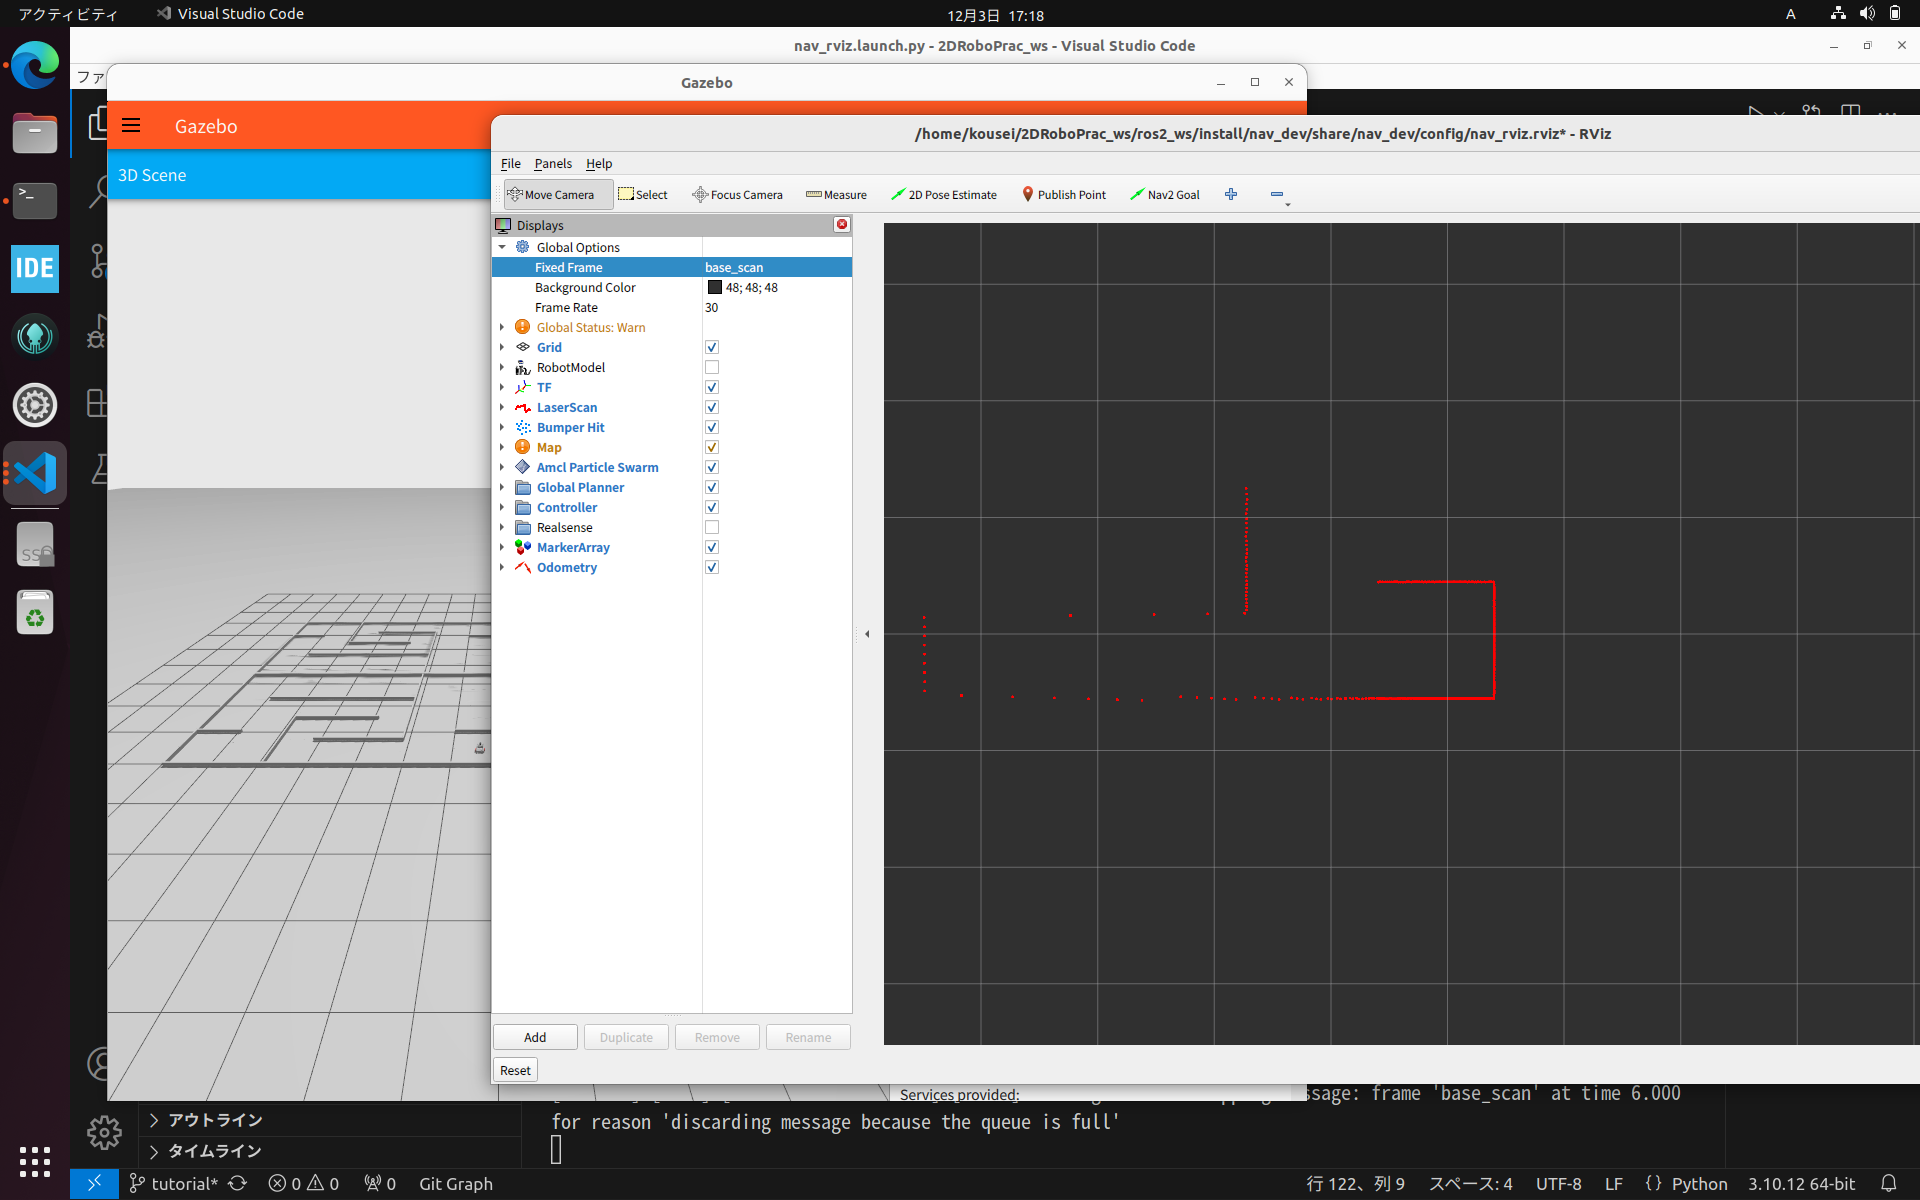This screenshot has height=1200, width=1920.
Task: Select the Publish Point tool
Action: (x=1063, y=194)
